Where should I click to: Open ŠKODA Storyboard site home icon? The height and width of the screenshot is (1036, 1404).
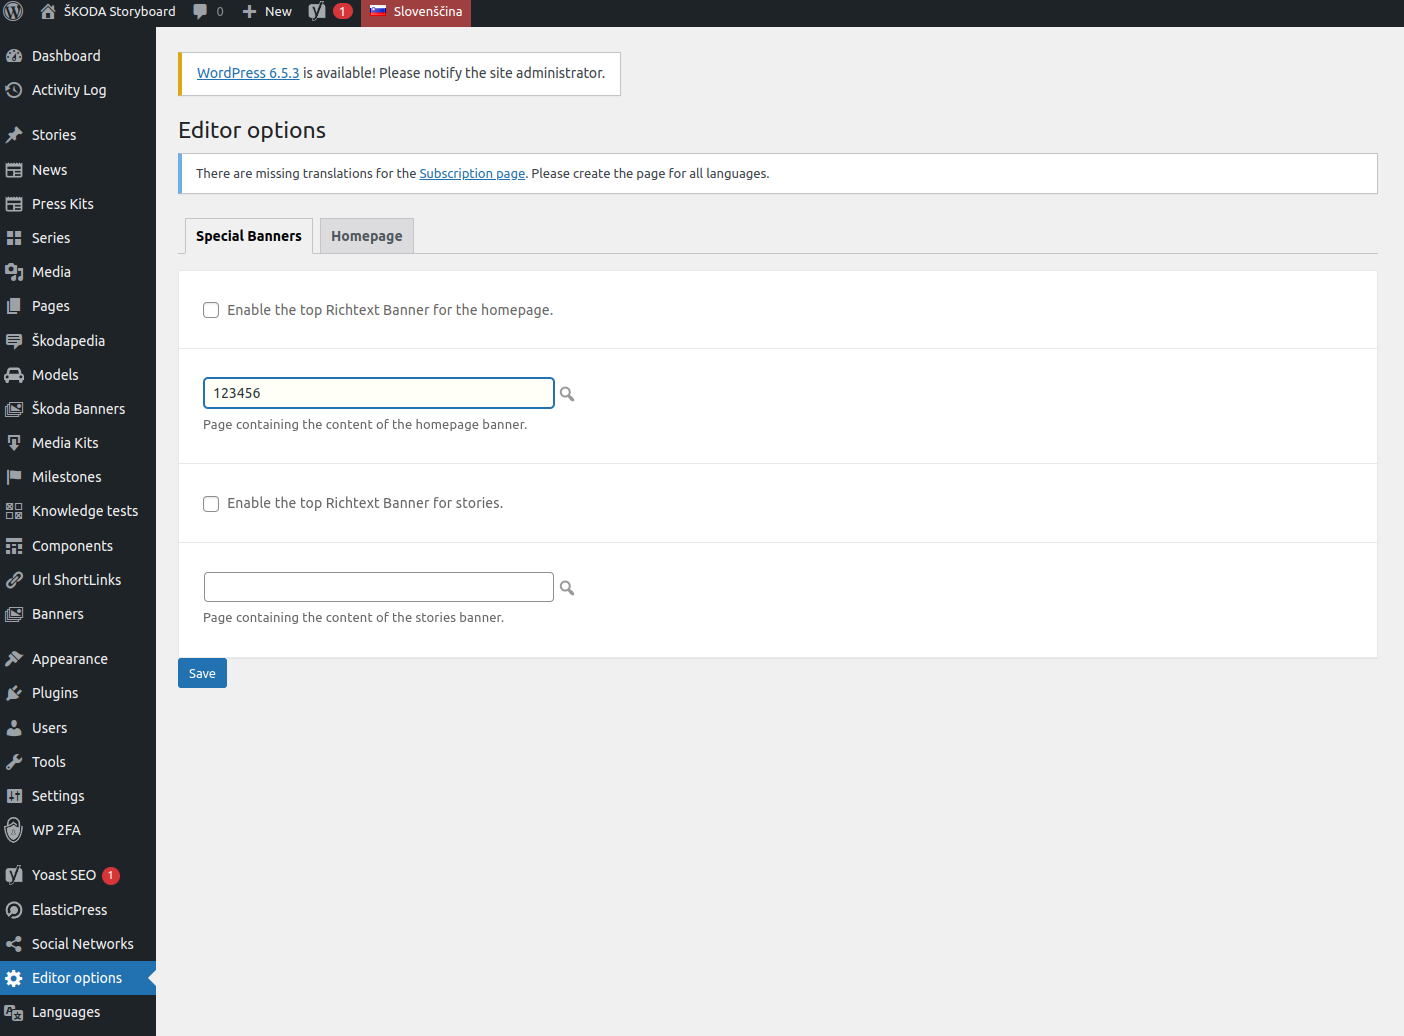[48, 11]
